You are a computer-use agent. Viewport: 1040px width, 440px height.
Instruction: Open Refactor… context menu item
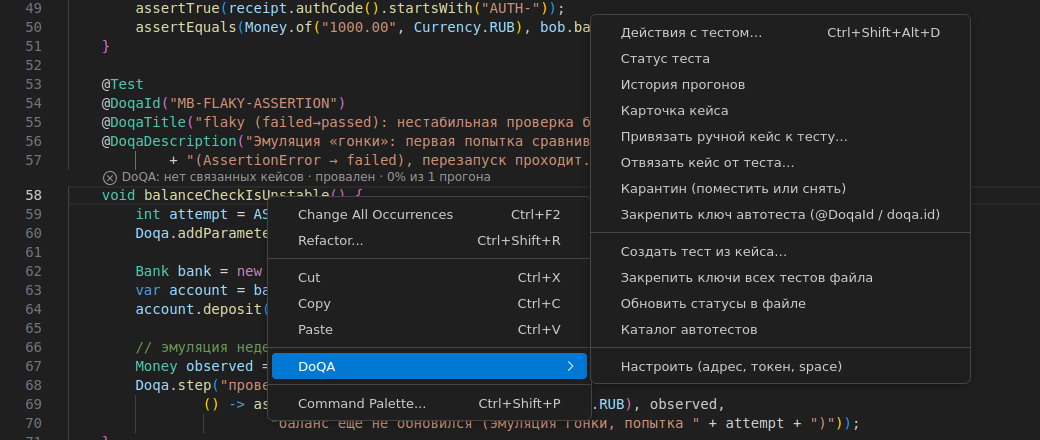tap(429, 240)
